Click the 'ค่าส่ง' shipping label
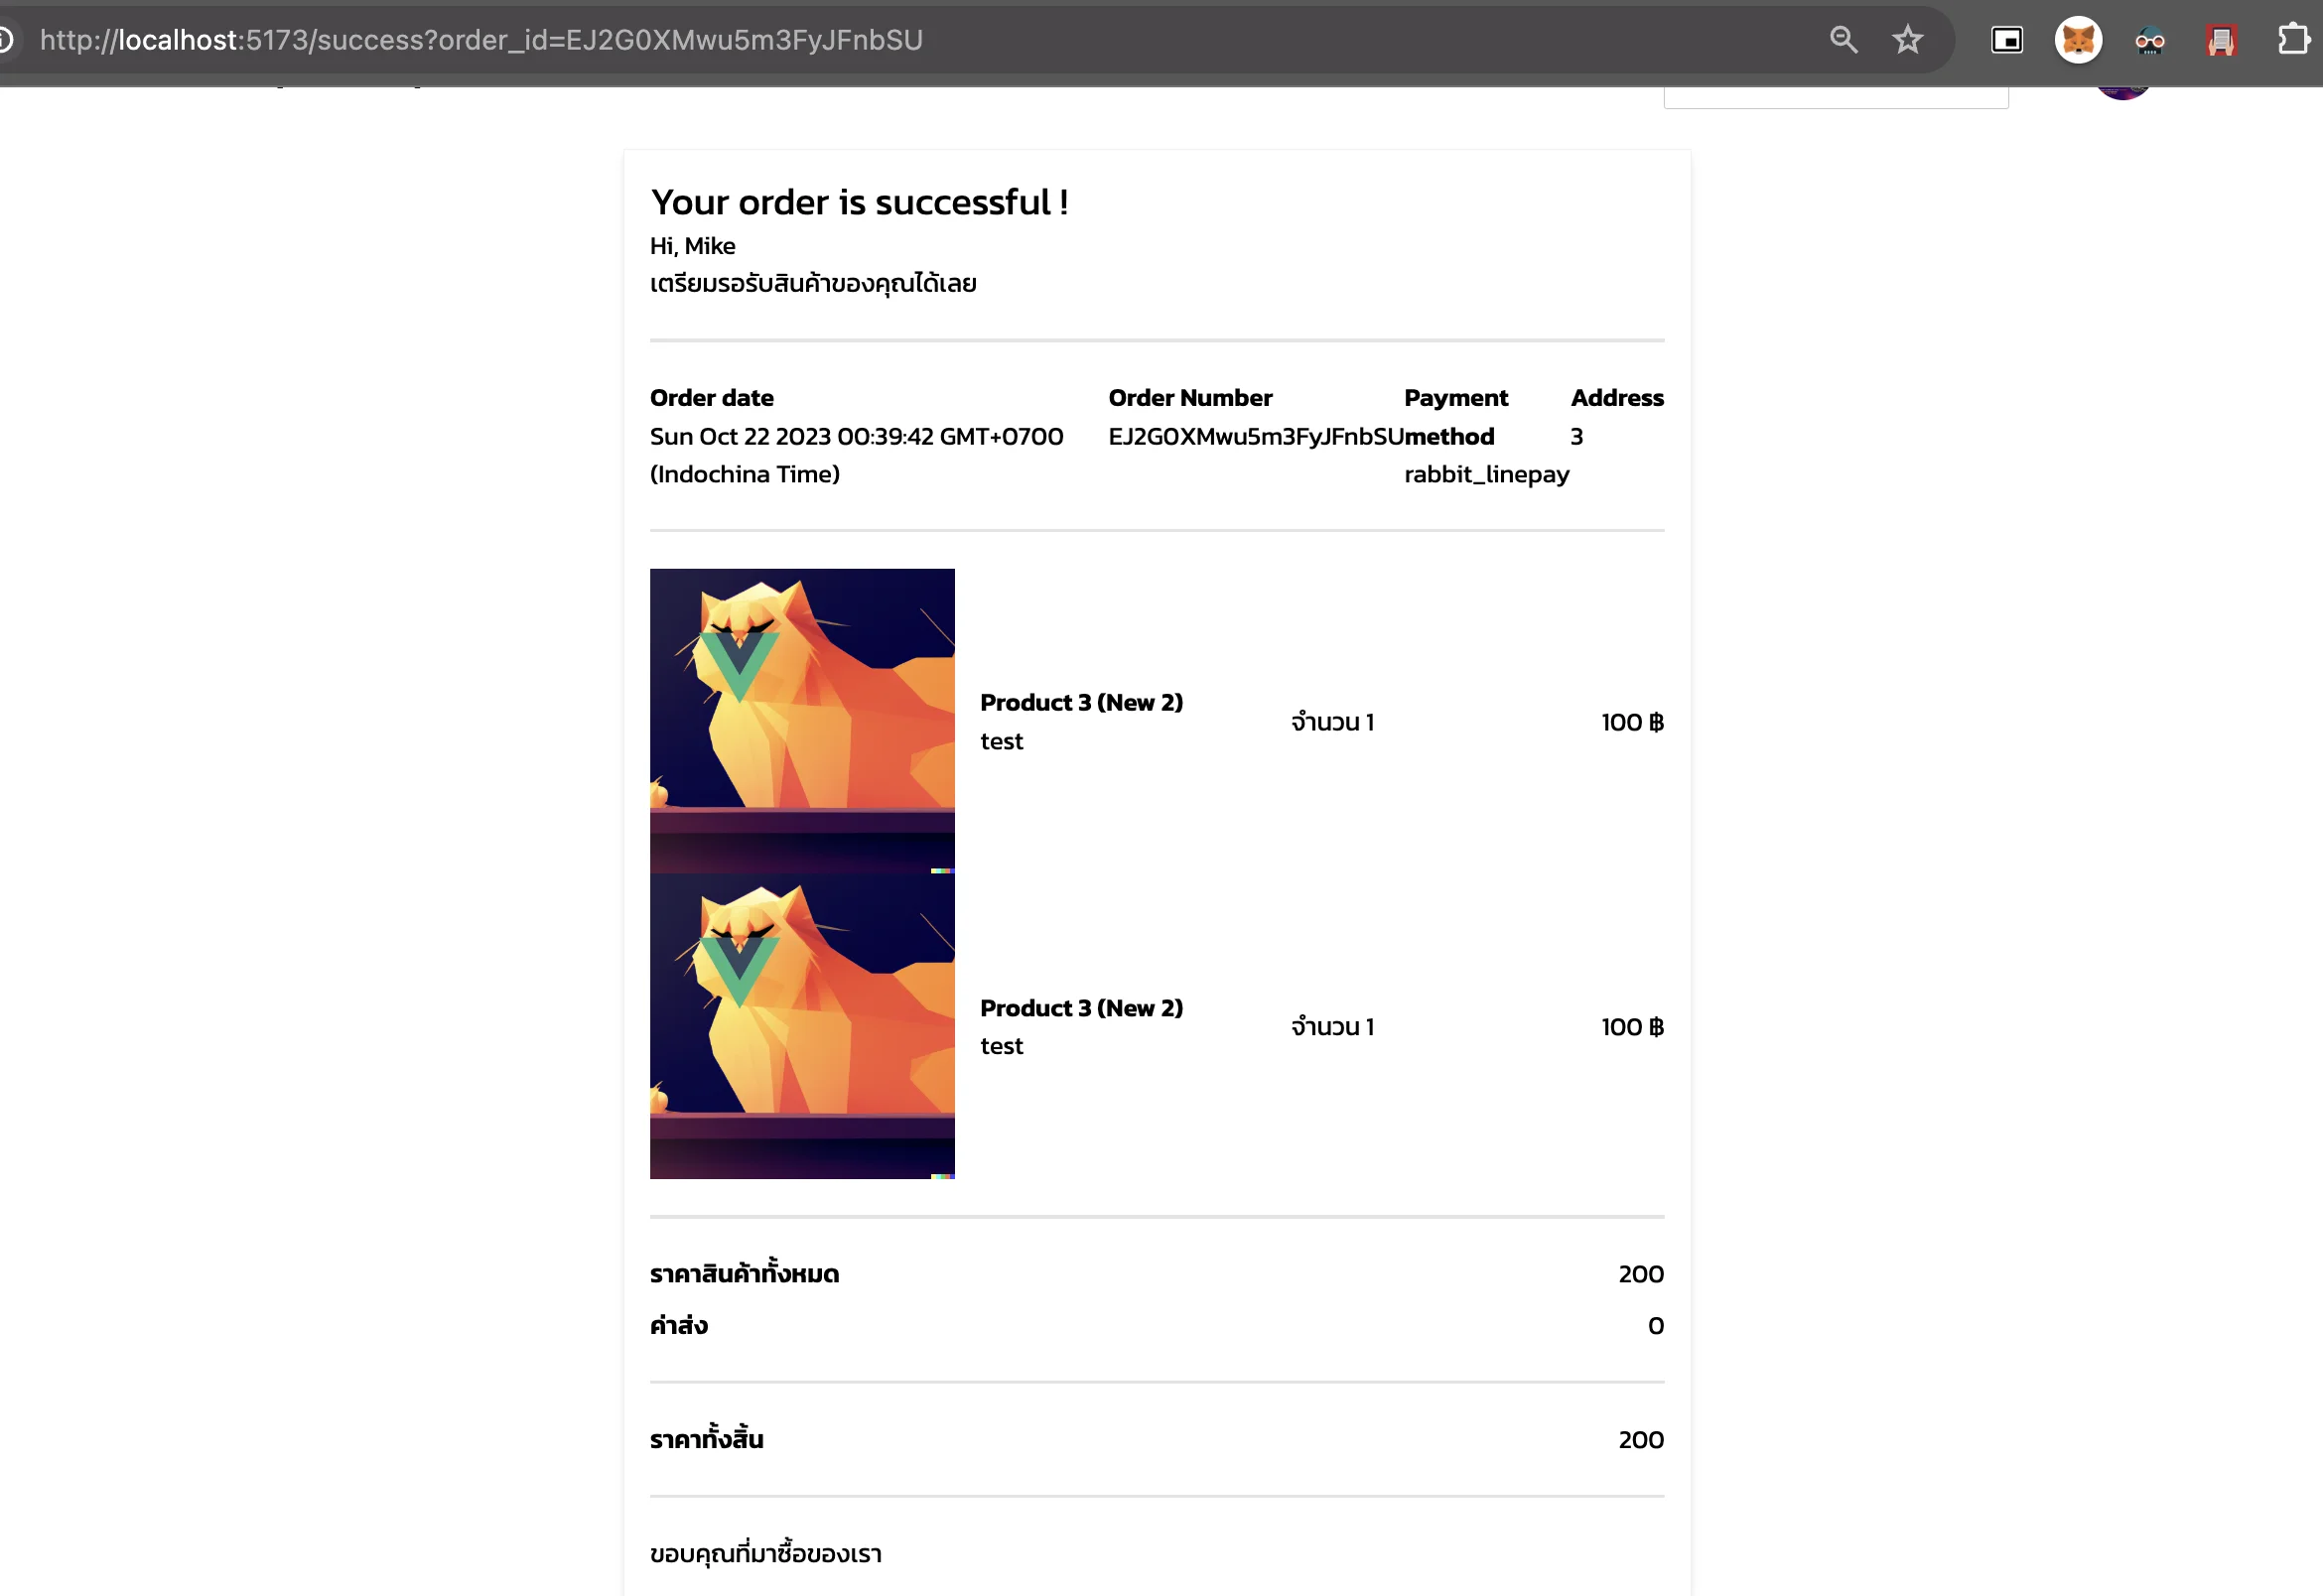The image size is (2323, 1596). [x=679, y=1325]
